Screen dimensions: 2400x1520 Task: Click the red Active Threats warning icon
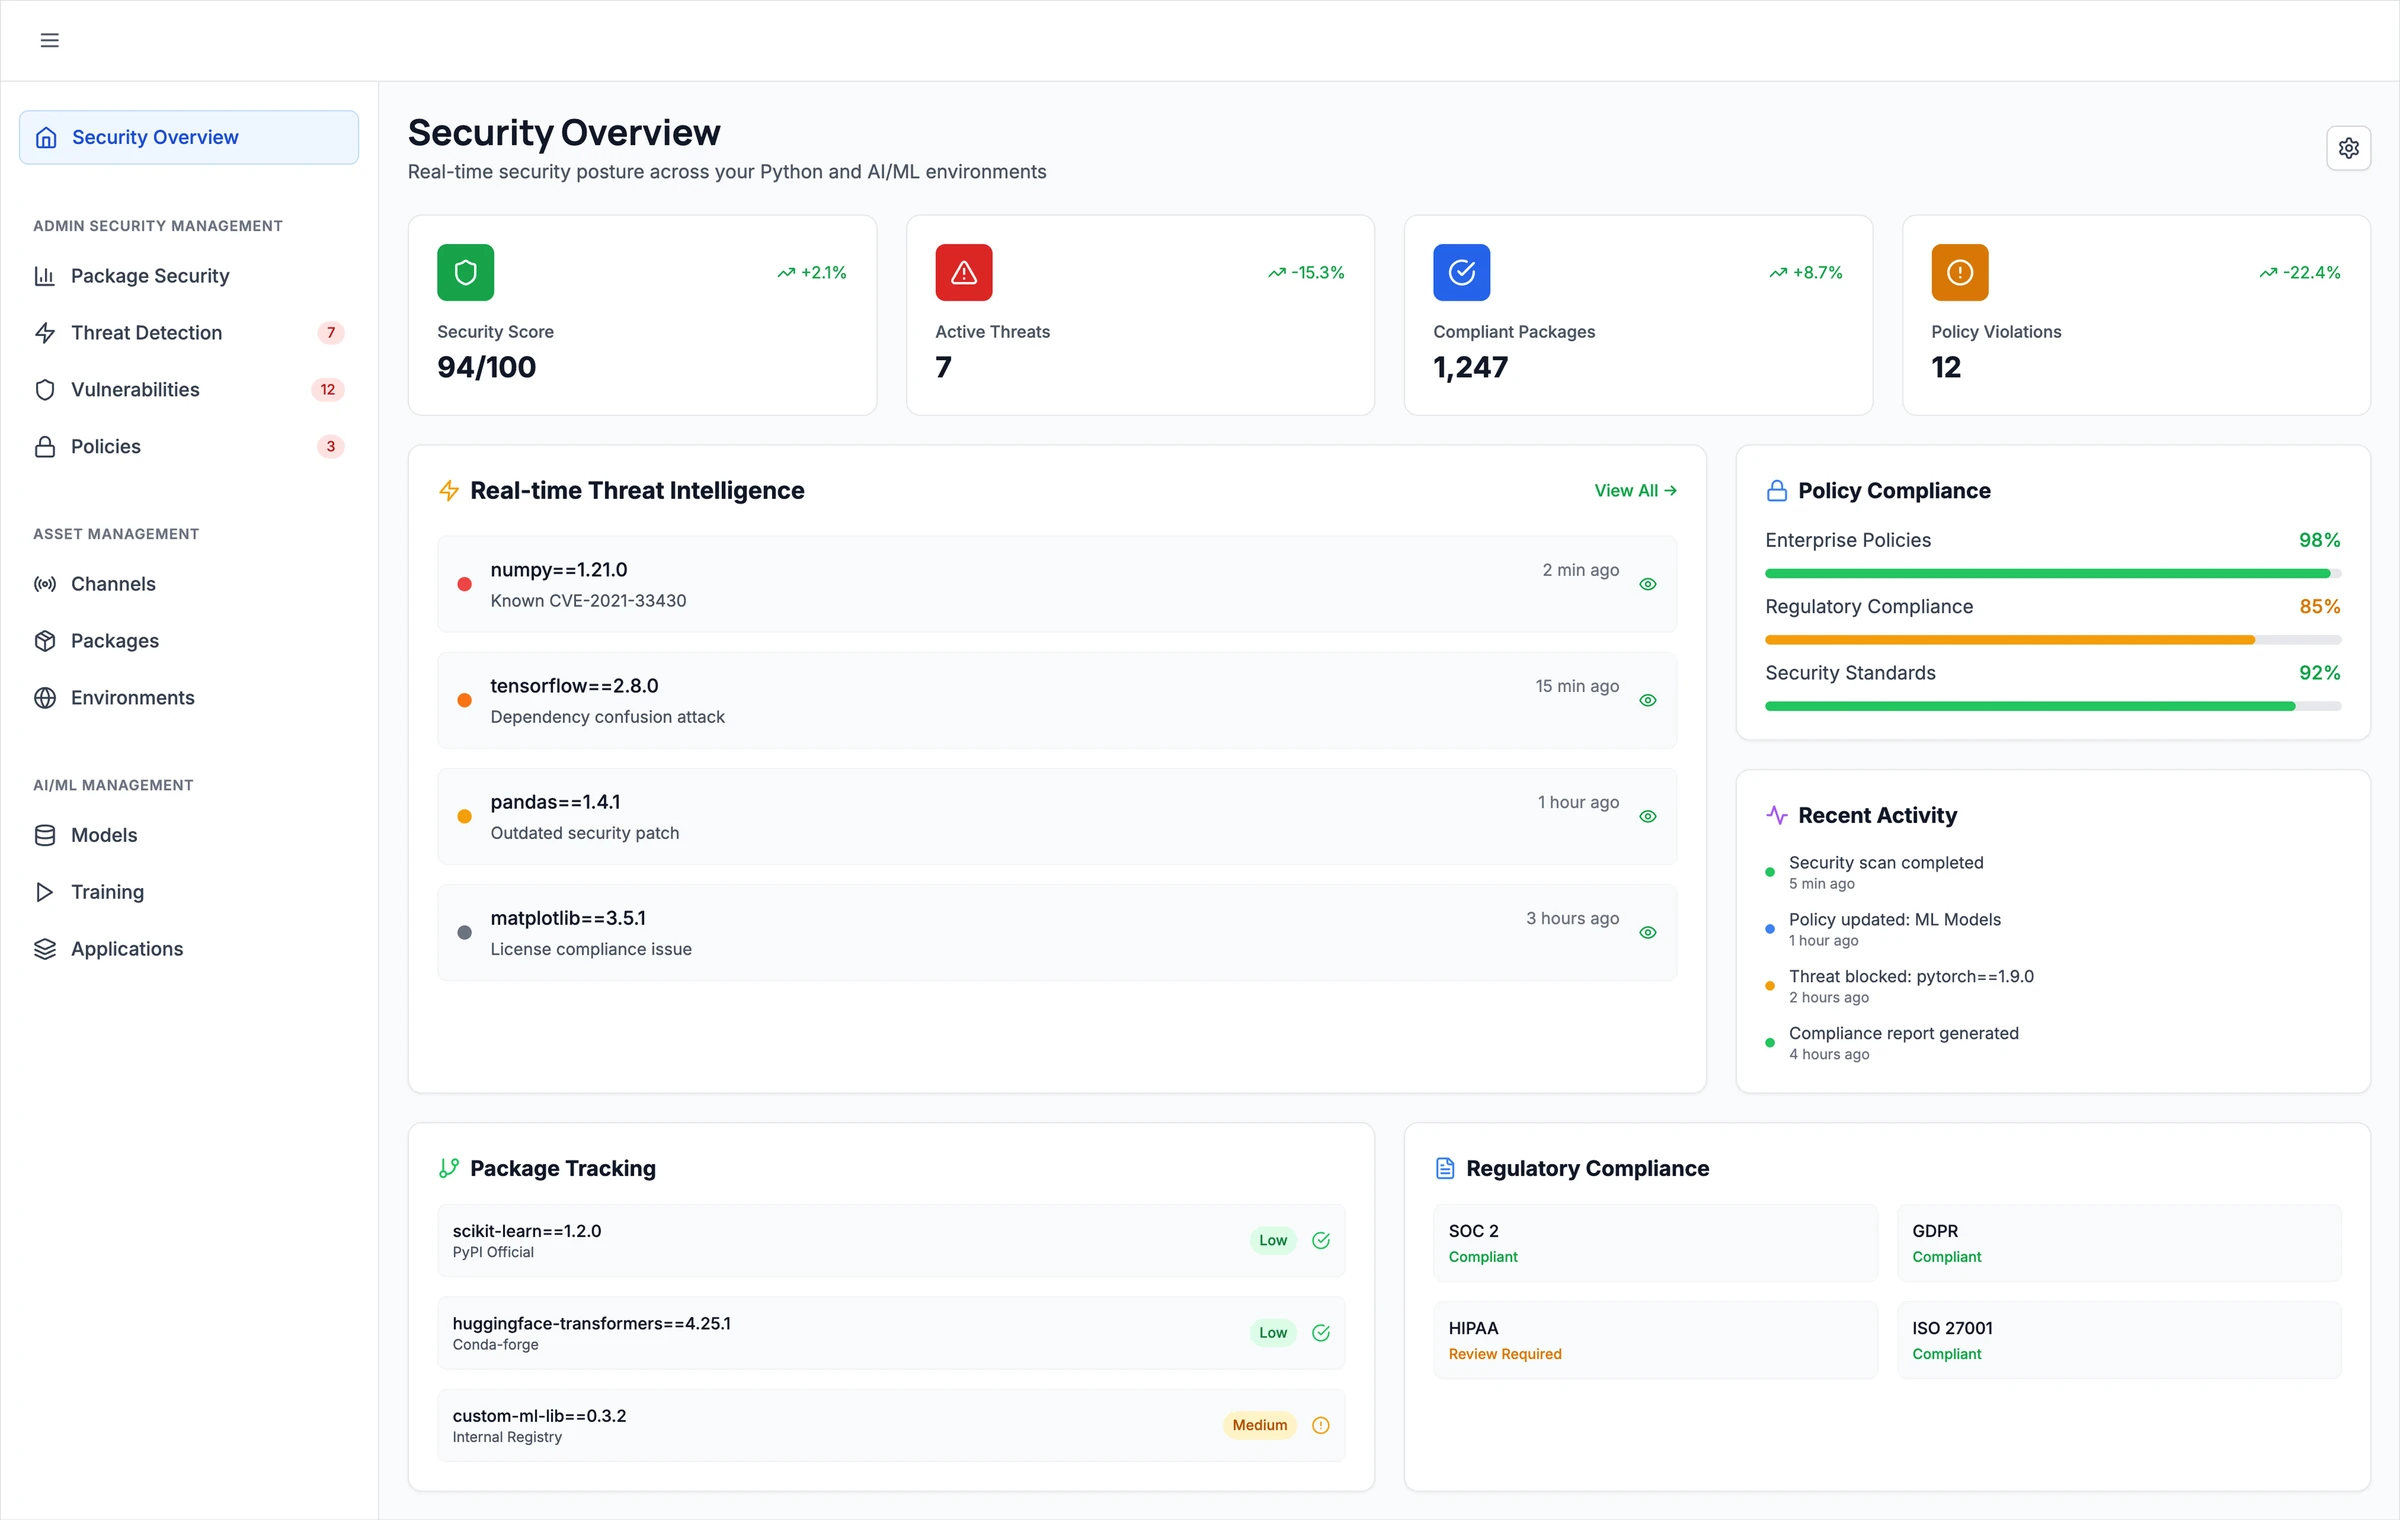click(x=963, y=272)
